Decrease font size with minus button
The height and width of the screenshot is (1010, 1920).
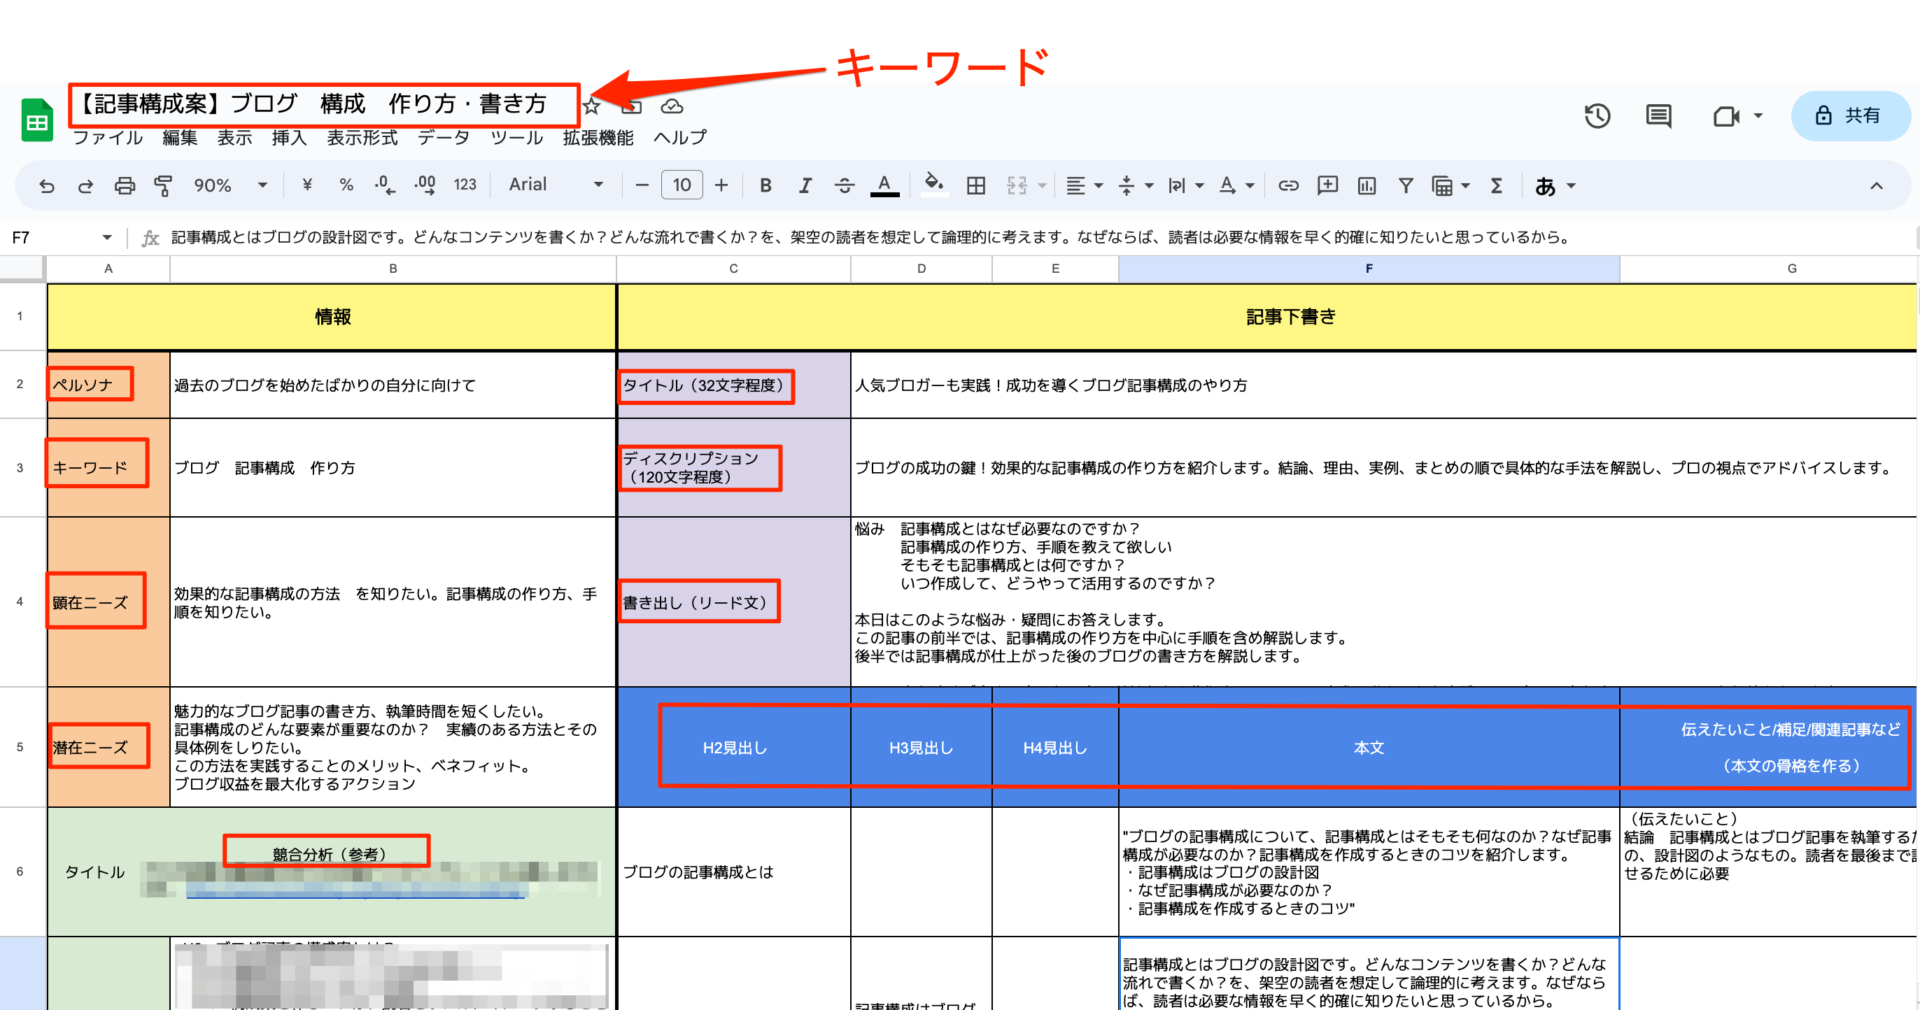point(642,185)
